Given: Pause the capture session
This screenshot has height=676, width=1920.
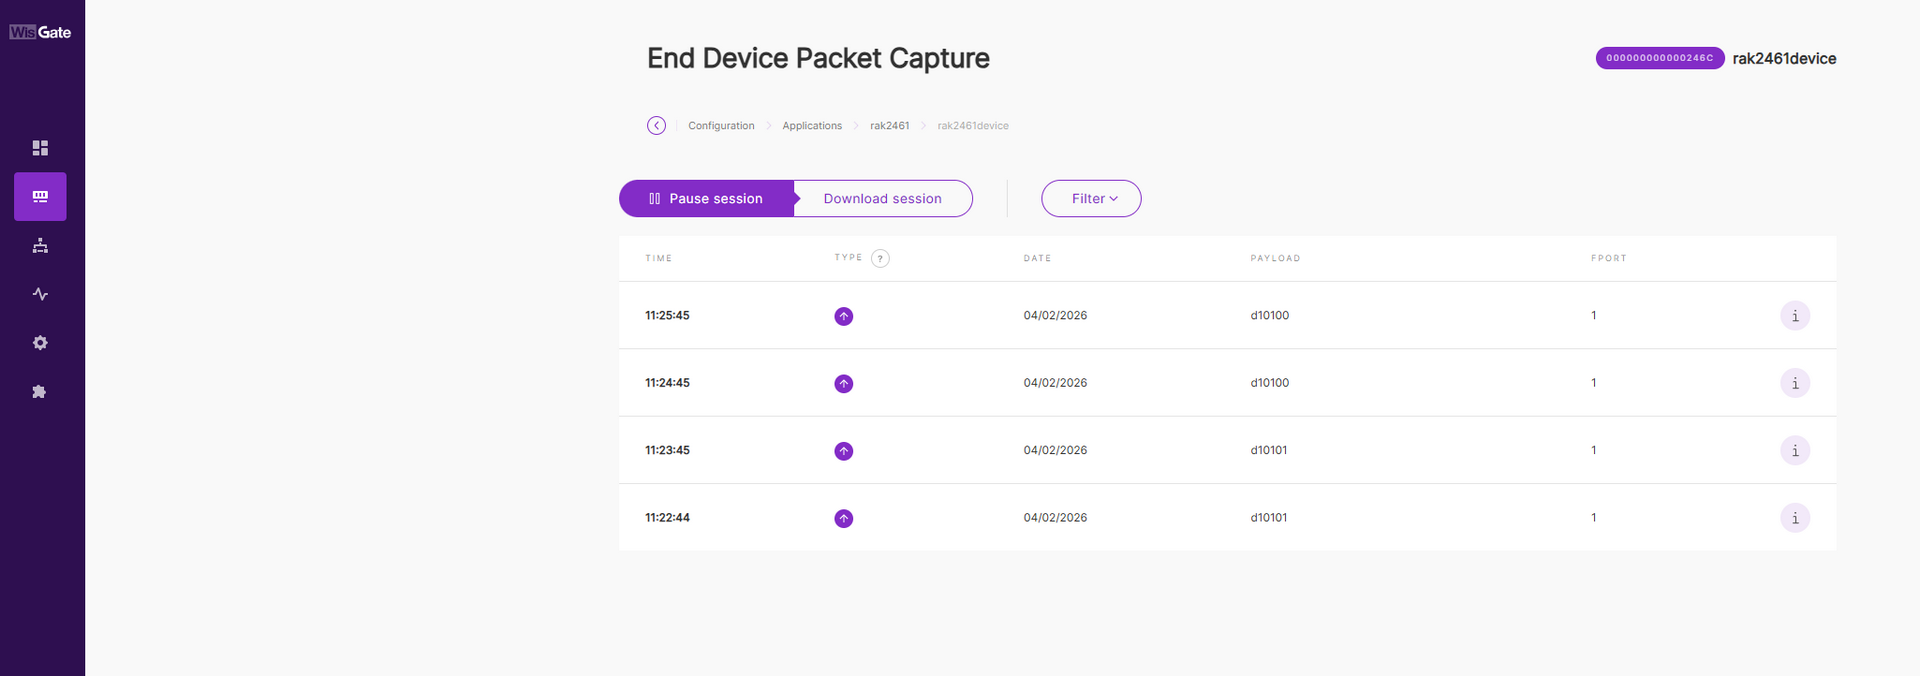Looking at the screenshot, I should tap(706, 199).
